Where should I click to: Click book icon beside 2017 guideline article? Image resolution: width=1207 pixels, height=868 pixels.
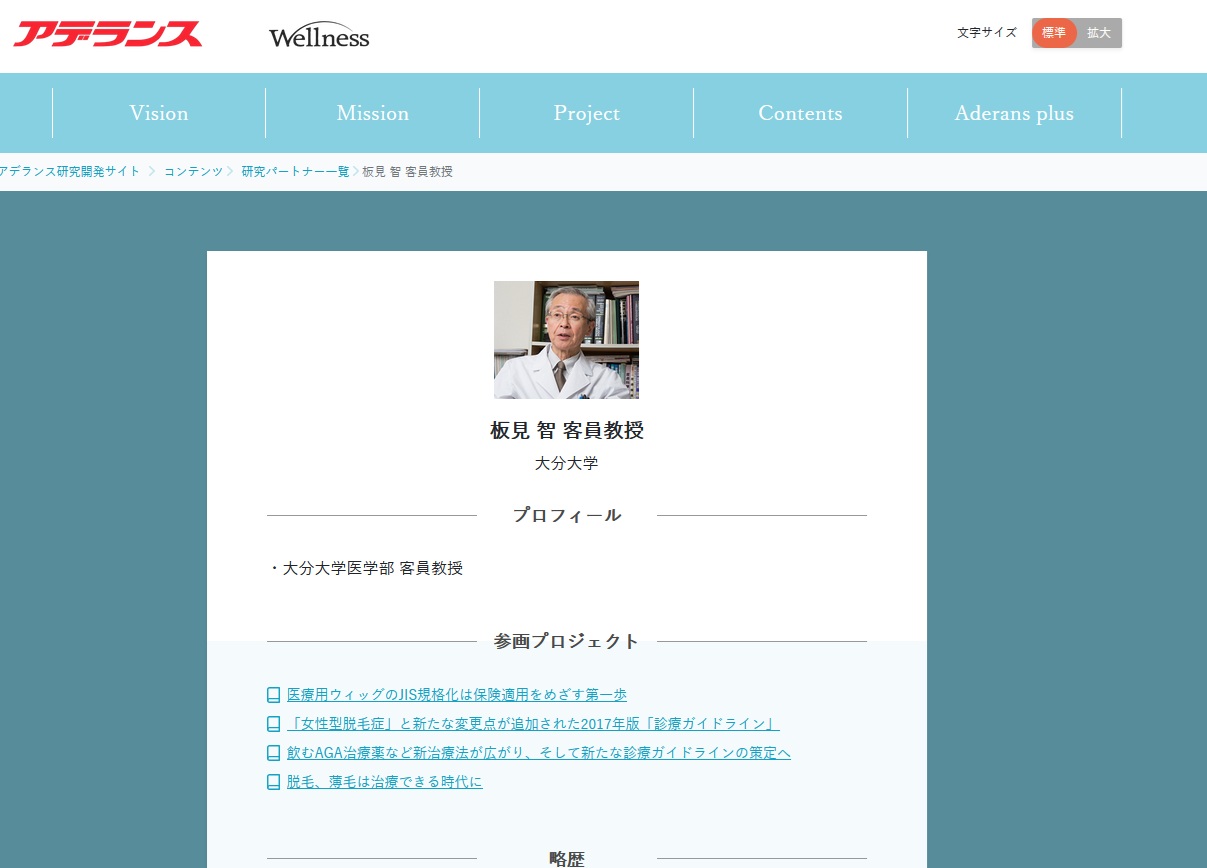click(273, 724)
